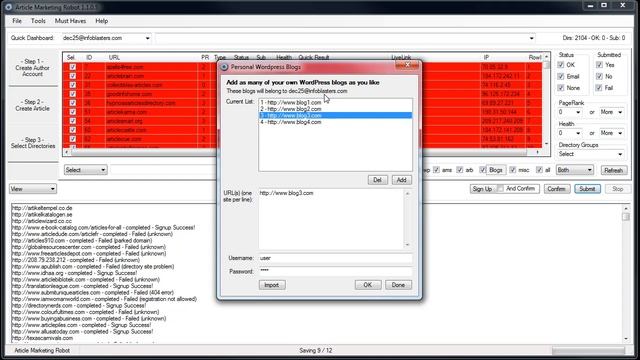Screen dimensions: 640x360
Task: Click the ID column header
Action: 89,57
